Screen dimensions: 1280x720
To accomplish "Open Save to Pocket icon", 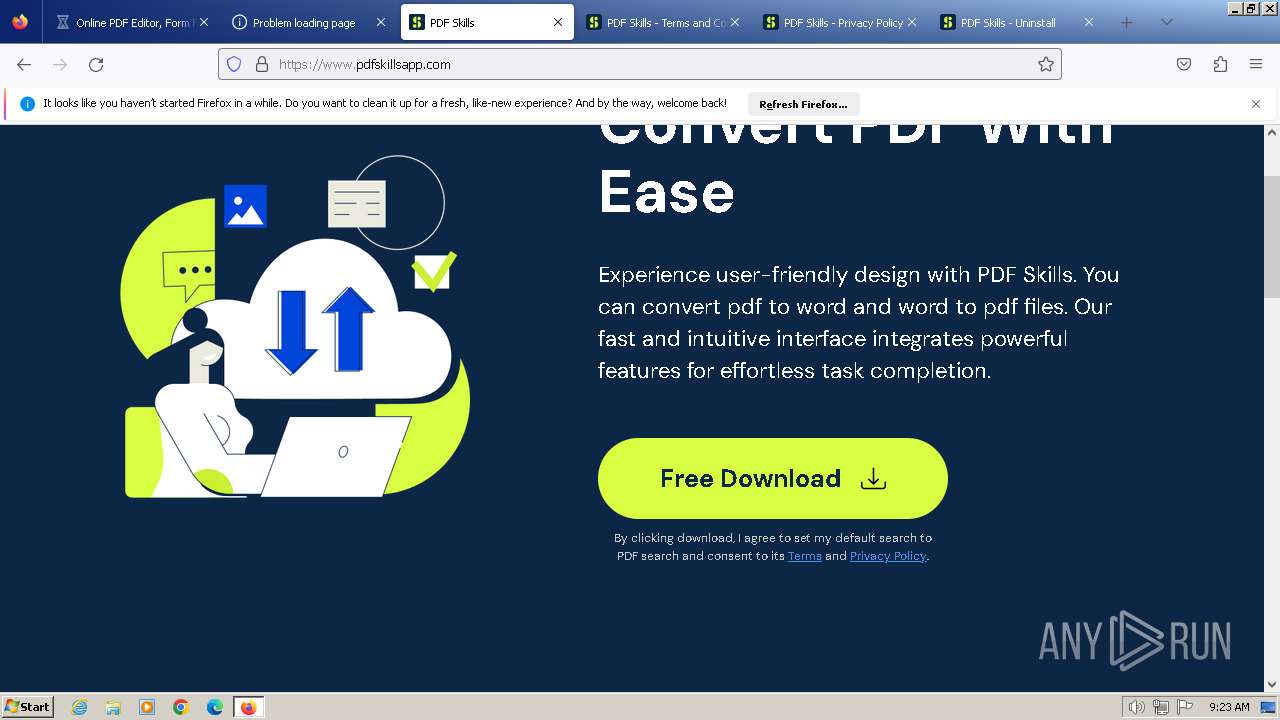I will [x=1184, y=64].
